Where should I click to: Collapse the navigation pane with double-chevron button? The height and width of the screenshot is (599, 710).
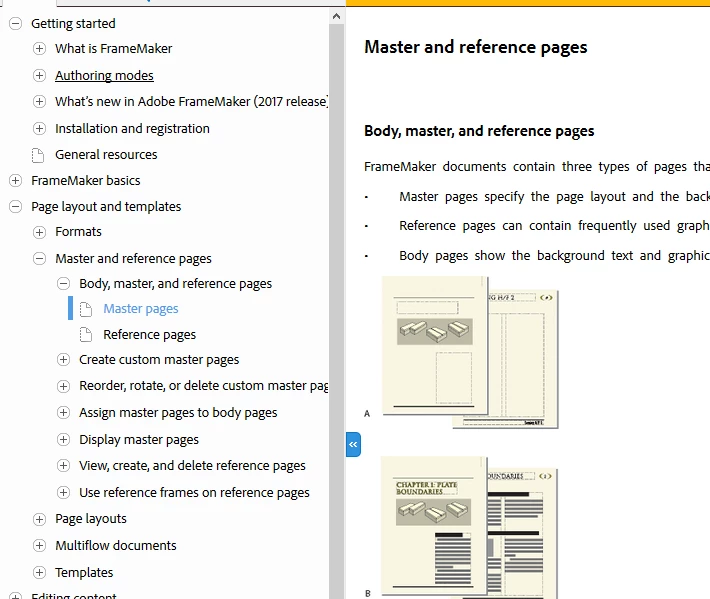353,445
